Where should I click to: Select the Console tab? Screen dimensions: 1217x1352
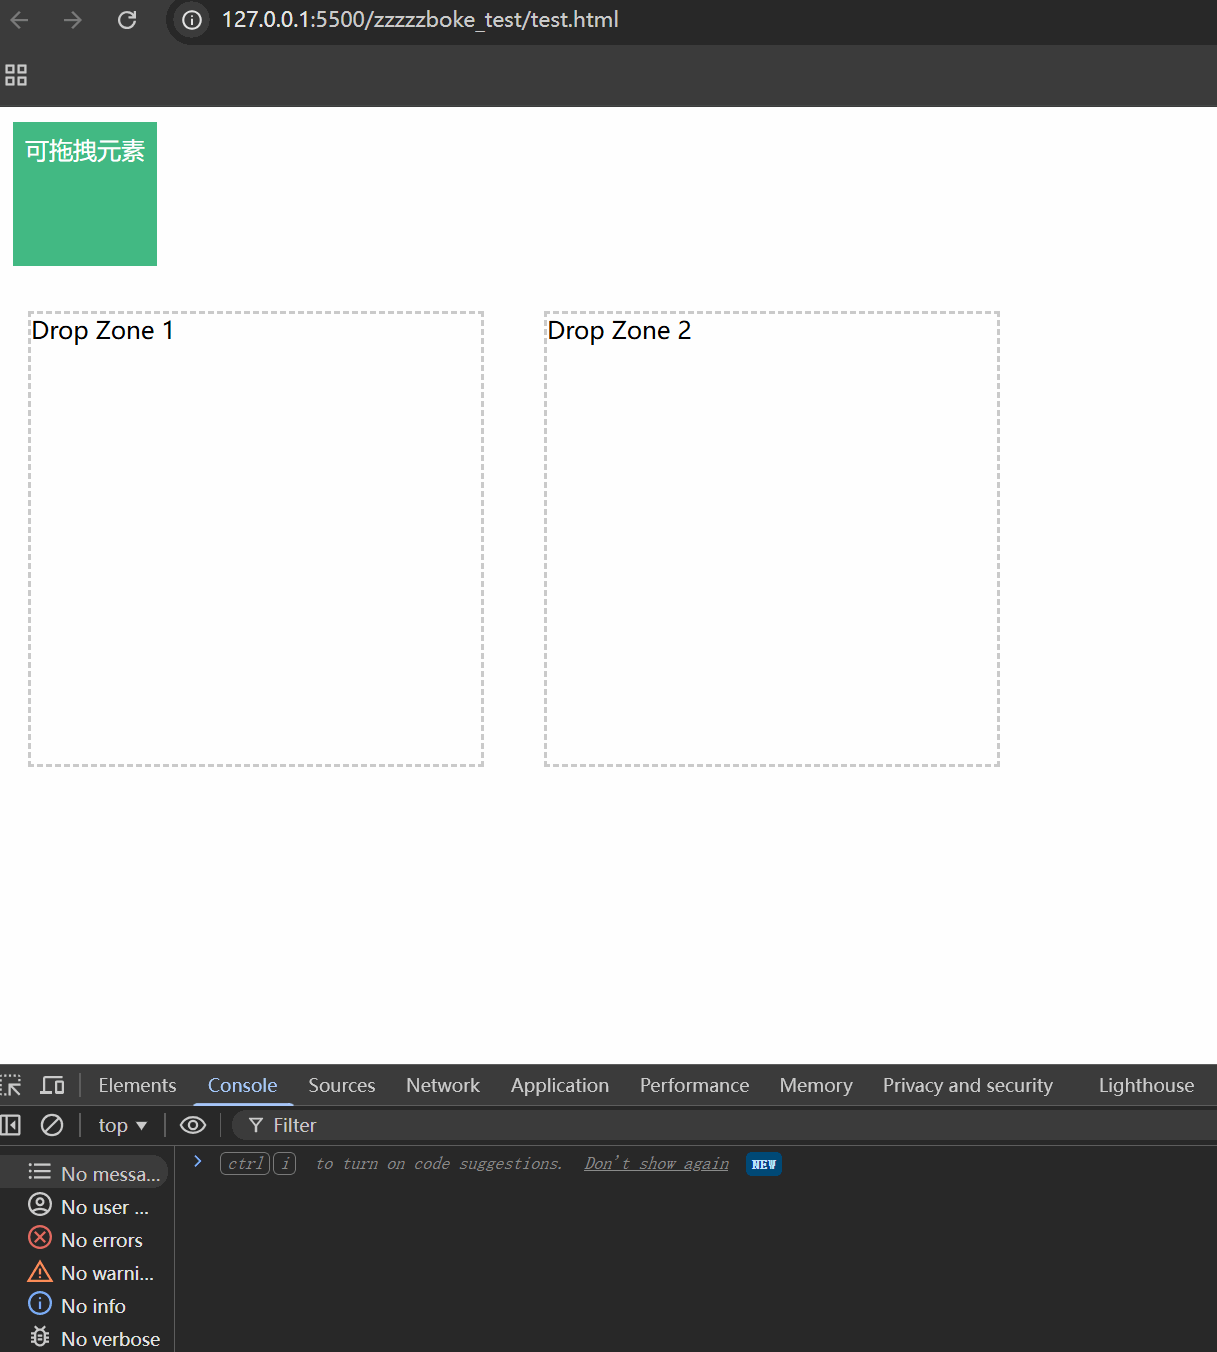(x=242, y=1085)
